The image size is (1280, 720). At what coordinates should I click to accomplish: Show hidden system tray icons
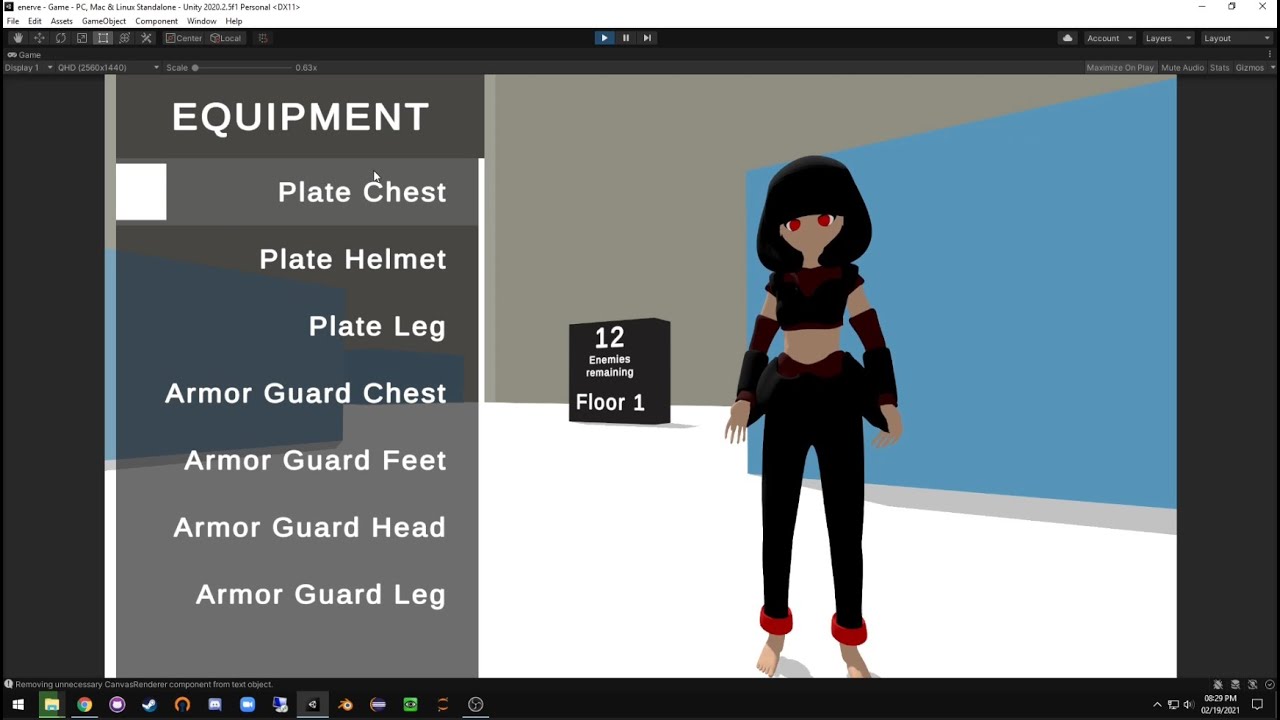[1158, 705]
